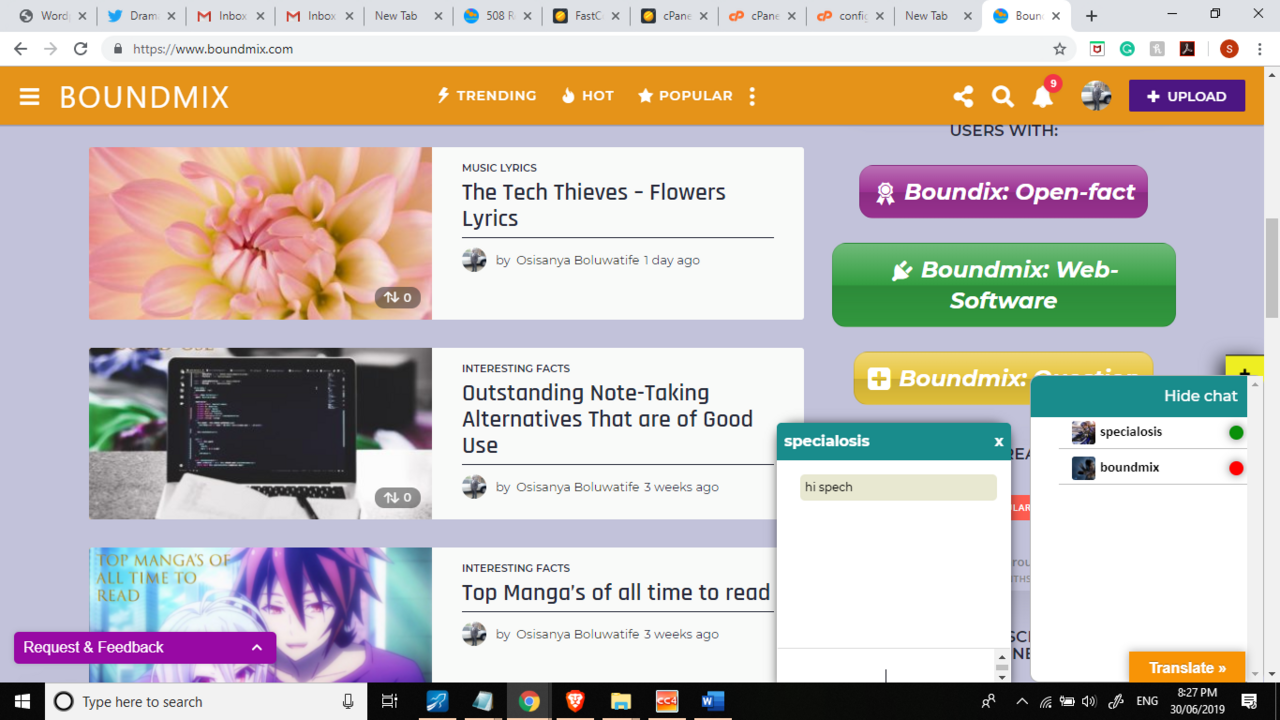Viewport: 1280px width, 720px height.
Task: Click the BOUNDMIX site logo
Action: [x=144, y=97]
